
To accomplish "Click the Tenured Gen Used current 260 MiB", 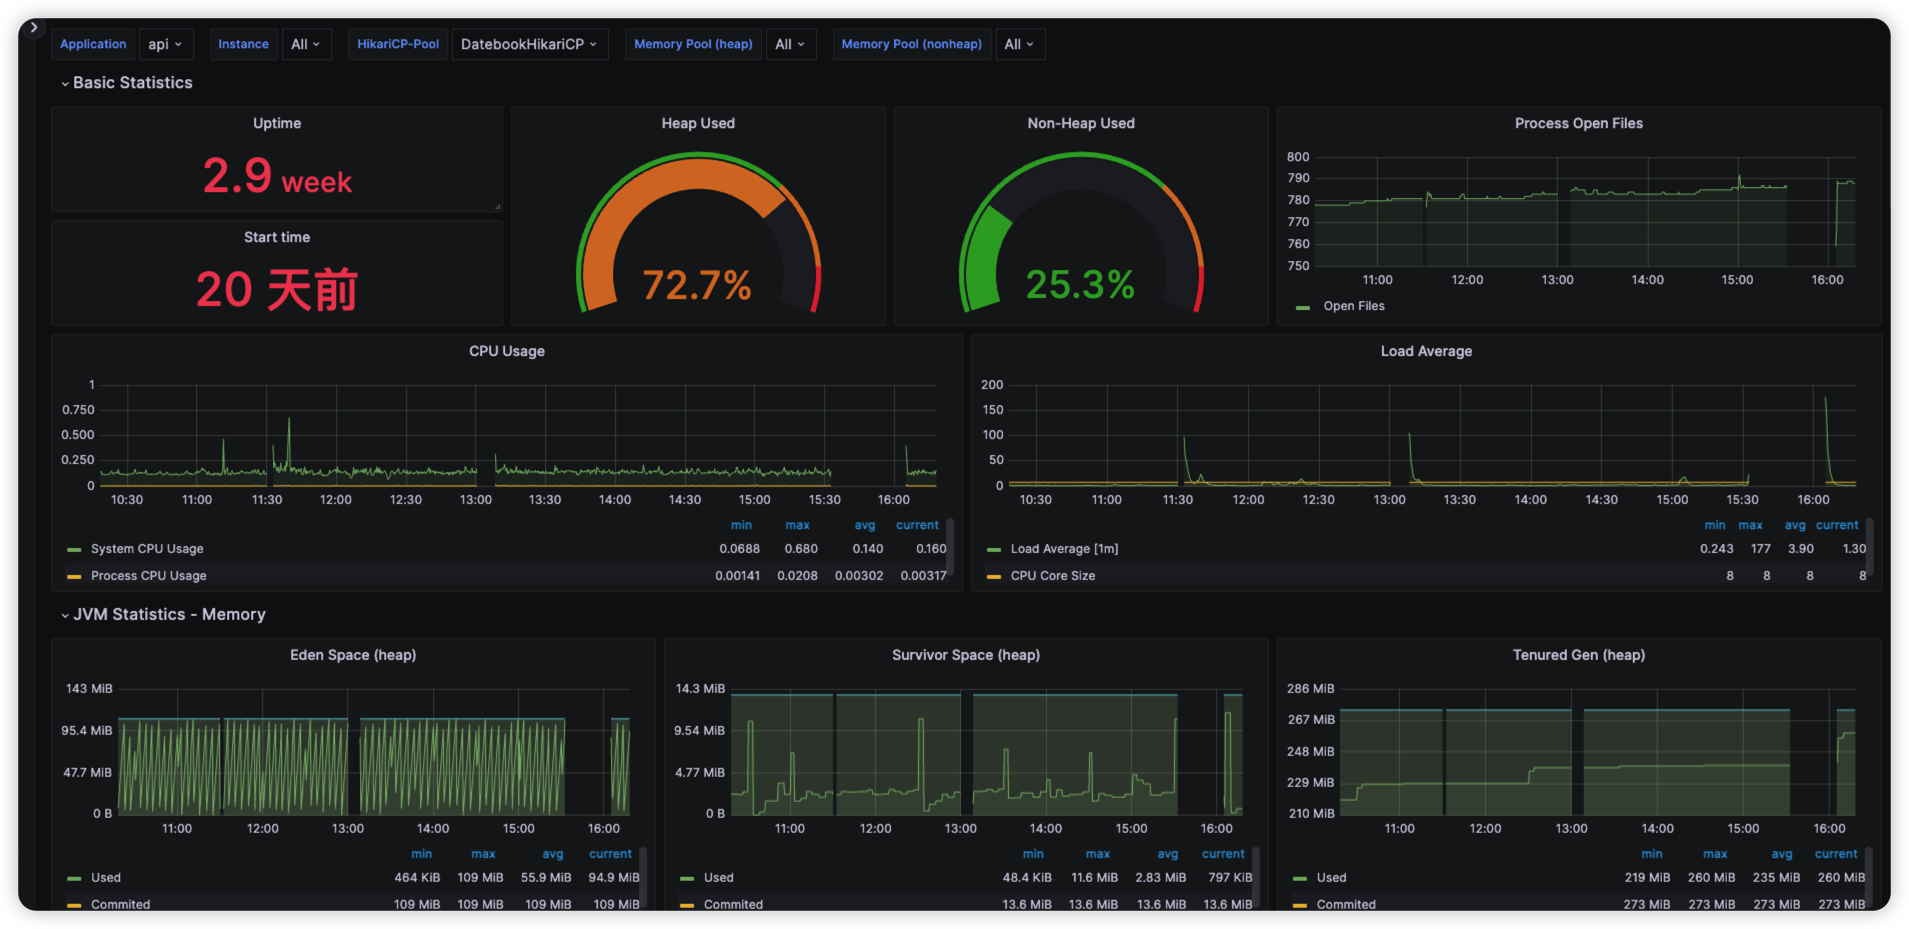I will (x=1841, y=878).
